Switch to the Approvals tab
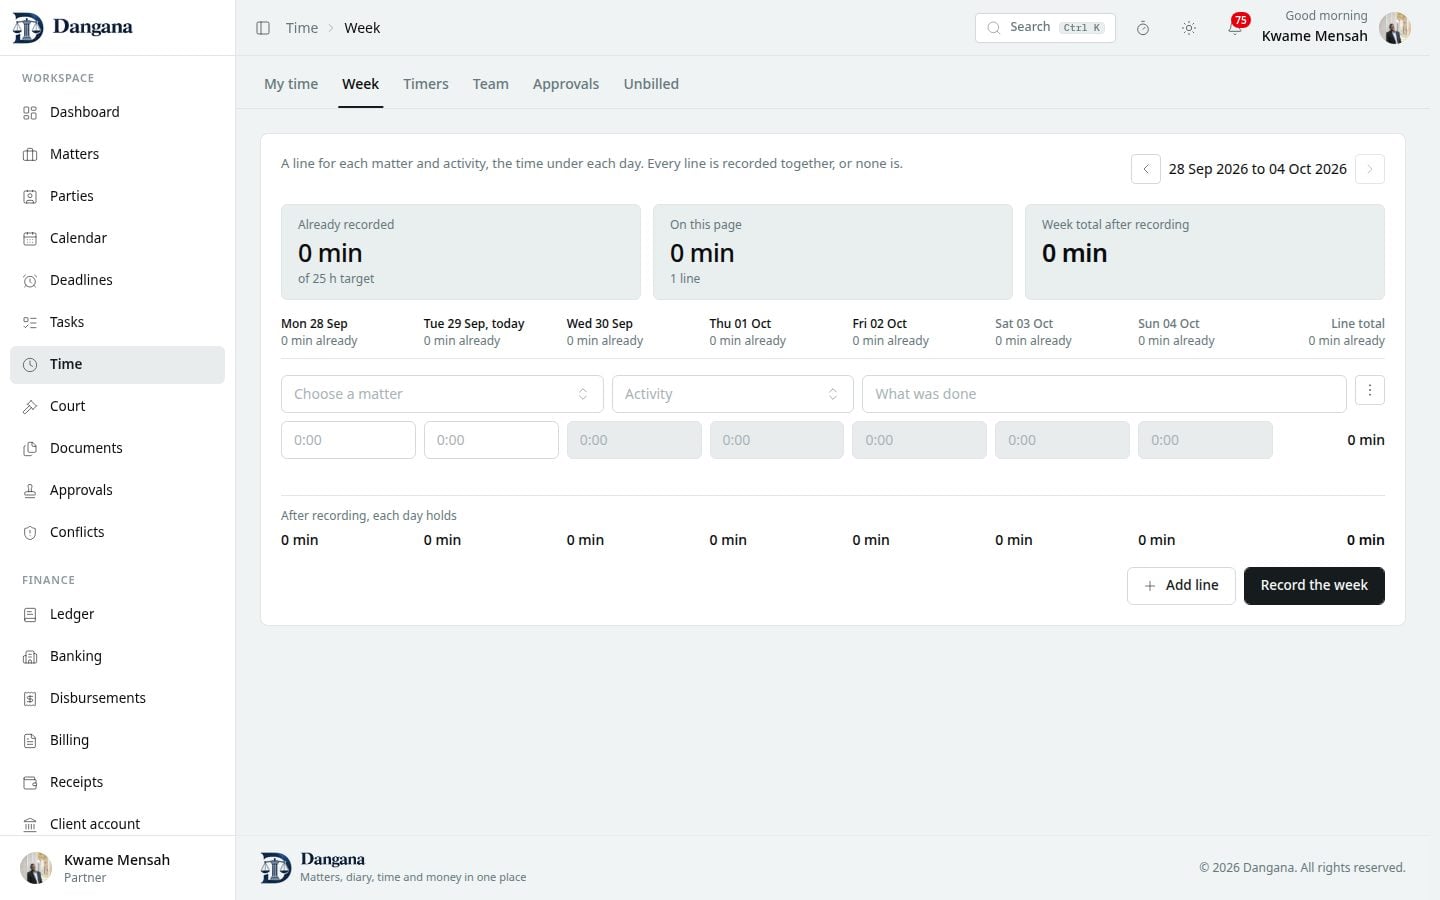The image size is (1440, 900). coord(566,84)
